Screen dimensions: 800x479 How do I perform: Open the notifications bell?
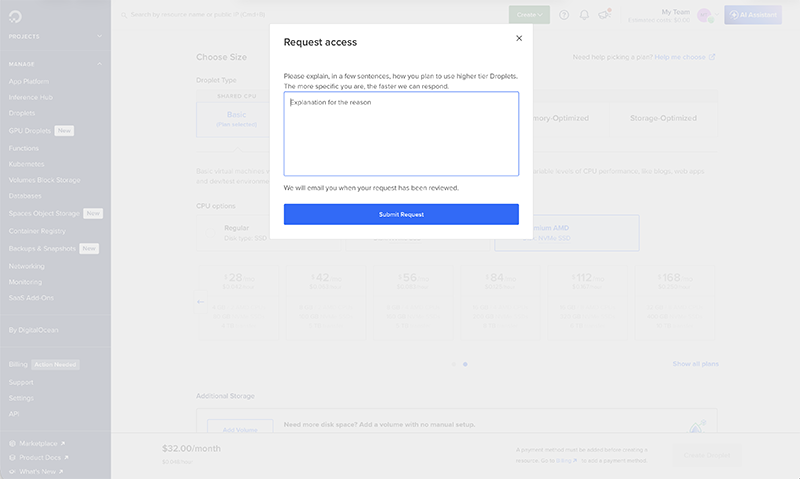tap(584, 15)
